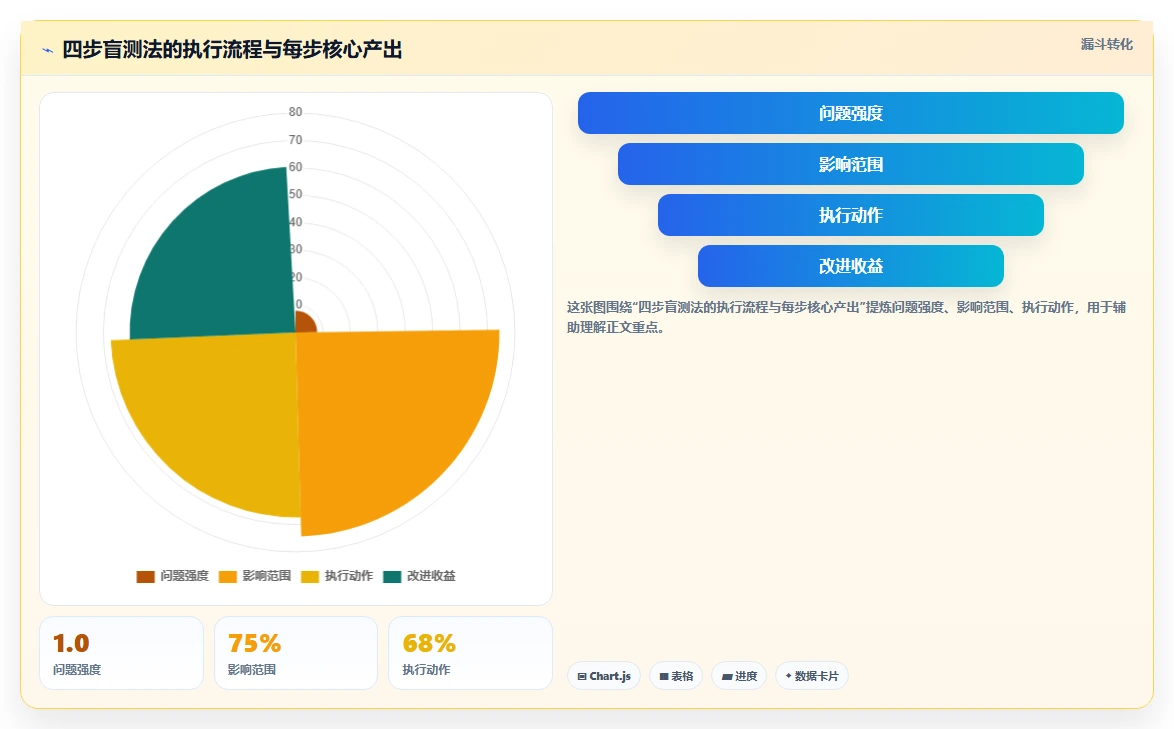The height and width of the screenshot is (729, 1174).
Task: Click the 影响范围 funnel bar
Action: pos(851,164)
